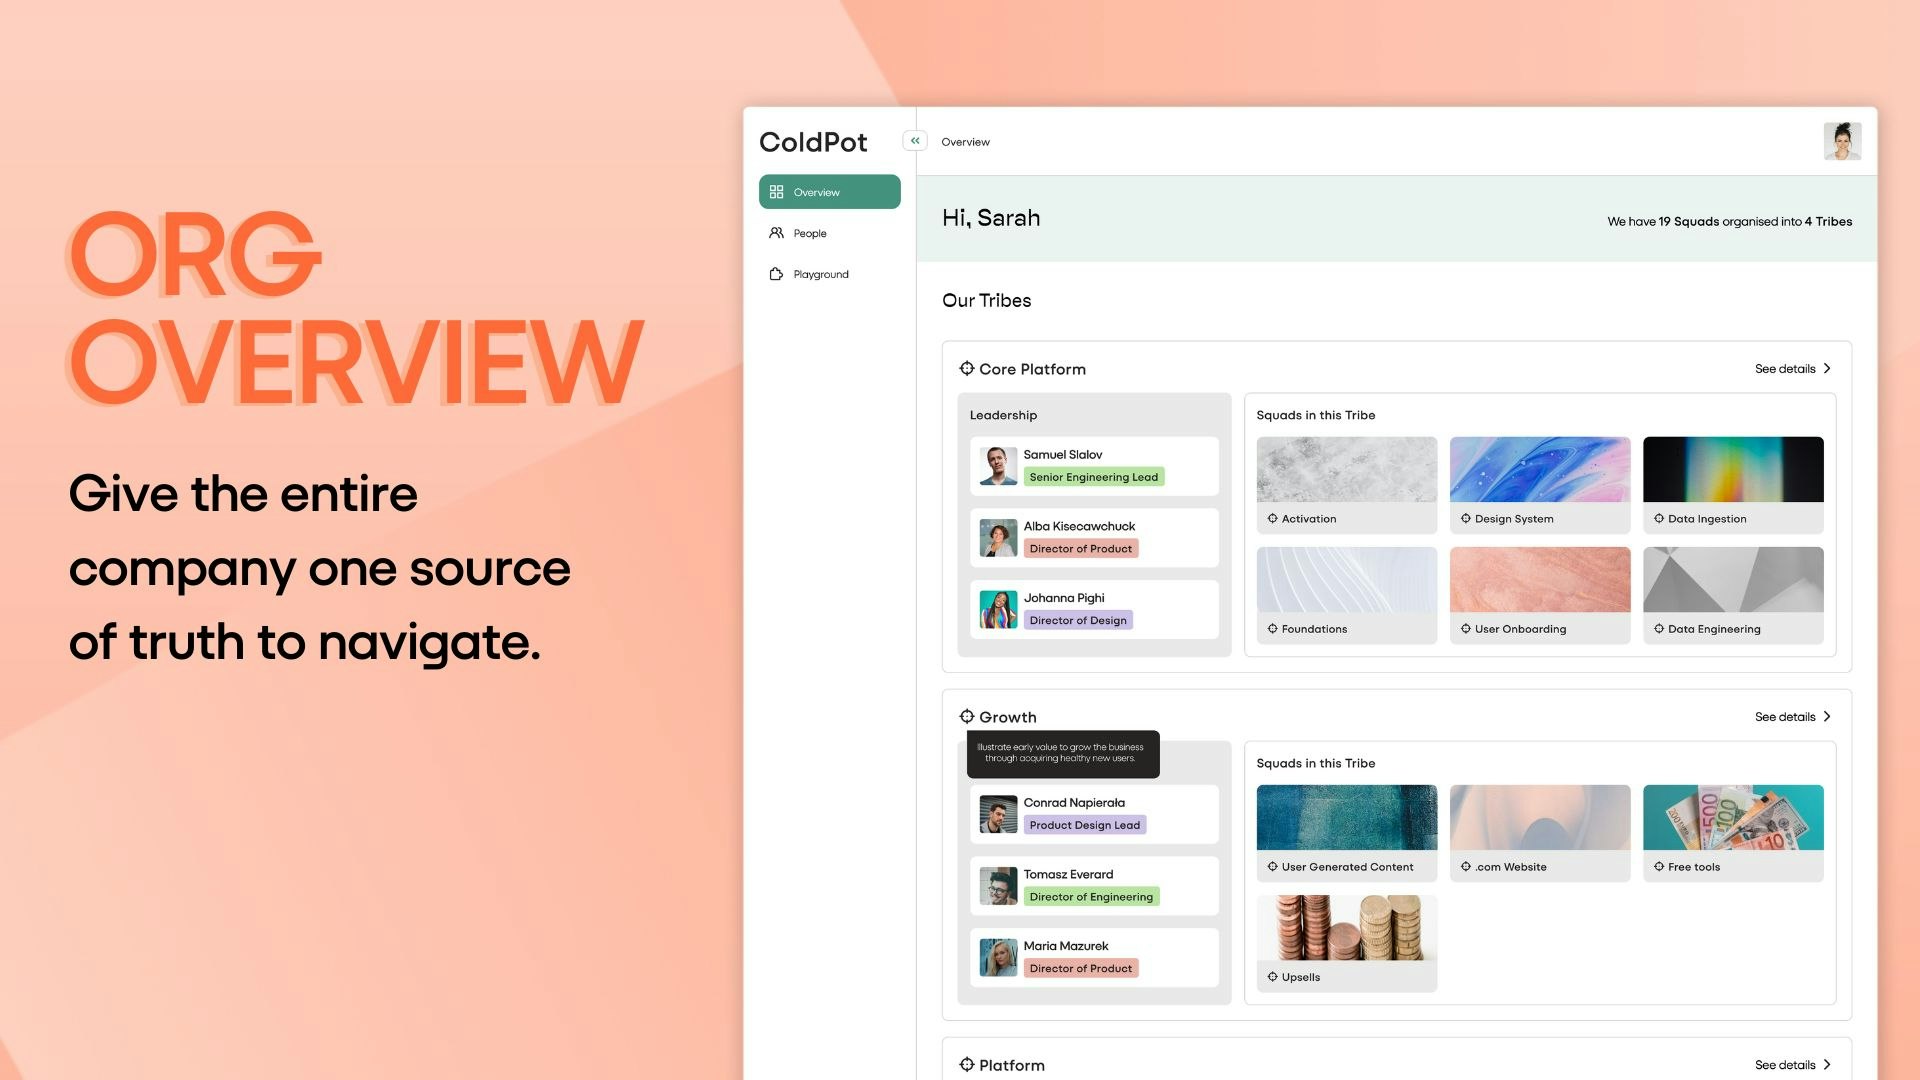Open the Foundations squad thumbnail
This screenshot has width=1920, height=1080.
[1346, 579]
